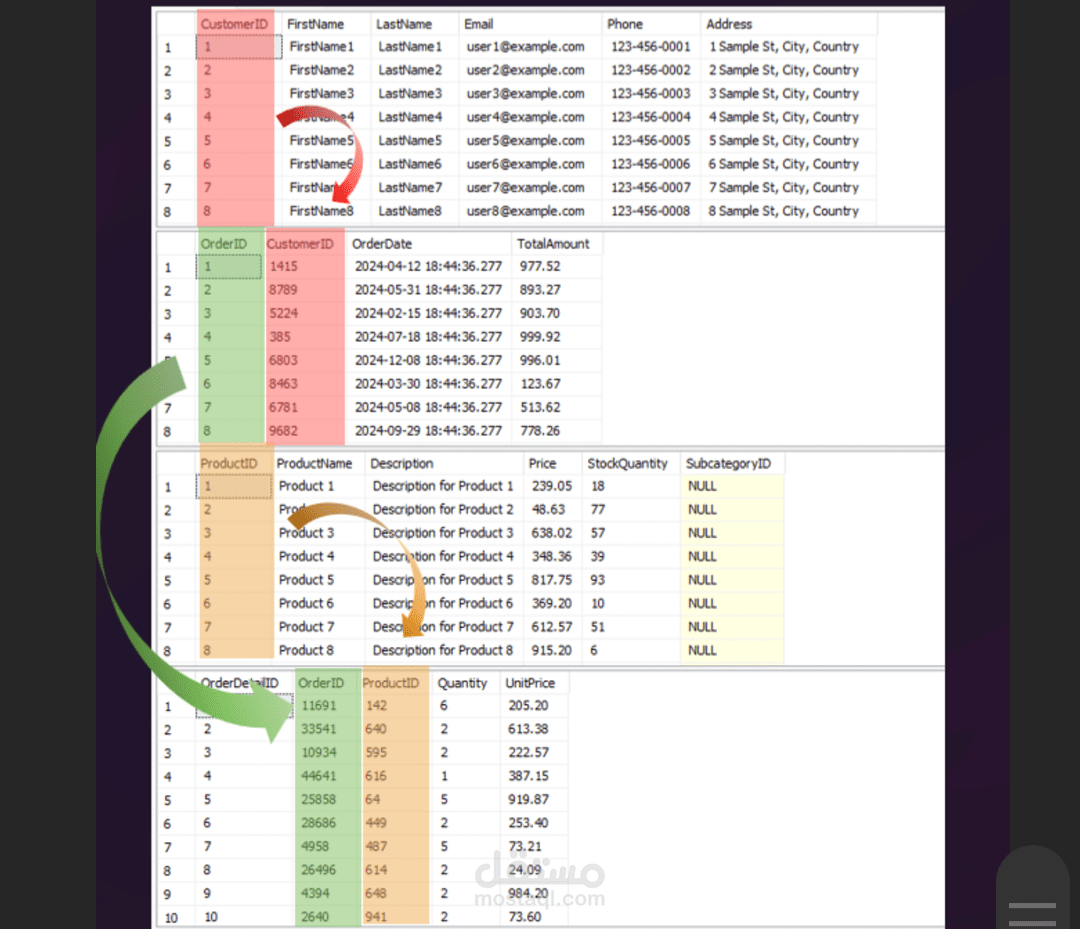Select order detail OrderID 33541
Viewport: 1080px width, 929px height.
click(319, 729)
